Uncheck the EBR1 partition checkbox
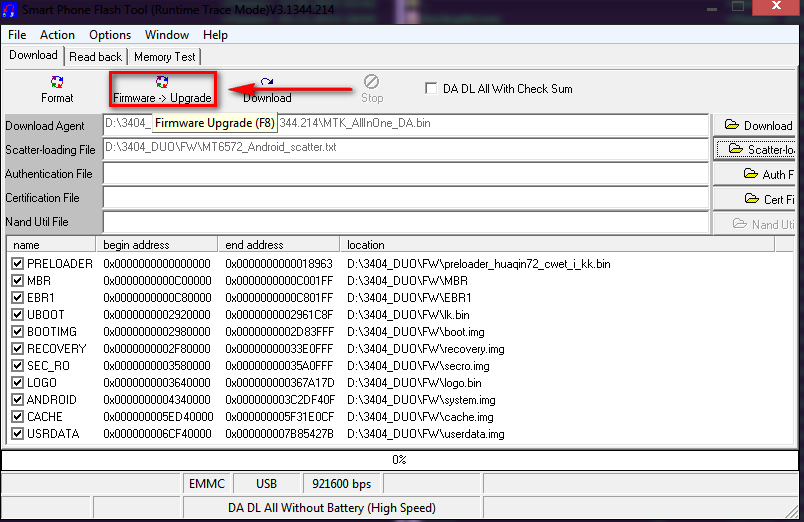This screenshot has width=804, height=522. [17, 297]
